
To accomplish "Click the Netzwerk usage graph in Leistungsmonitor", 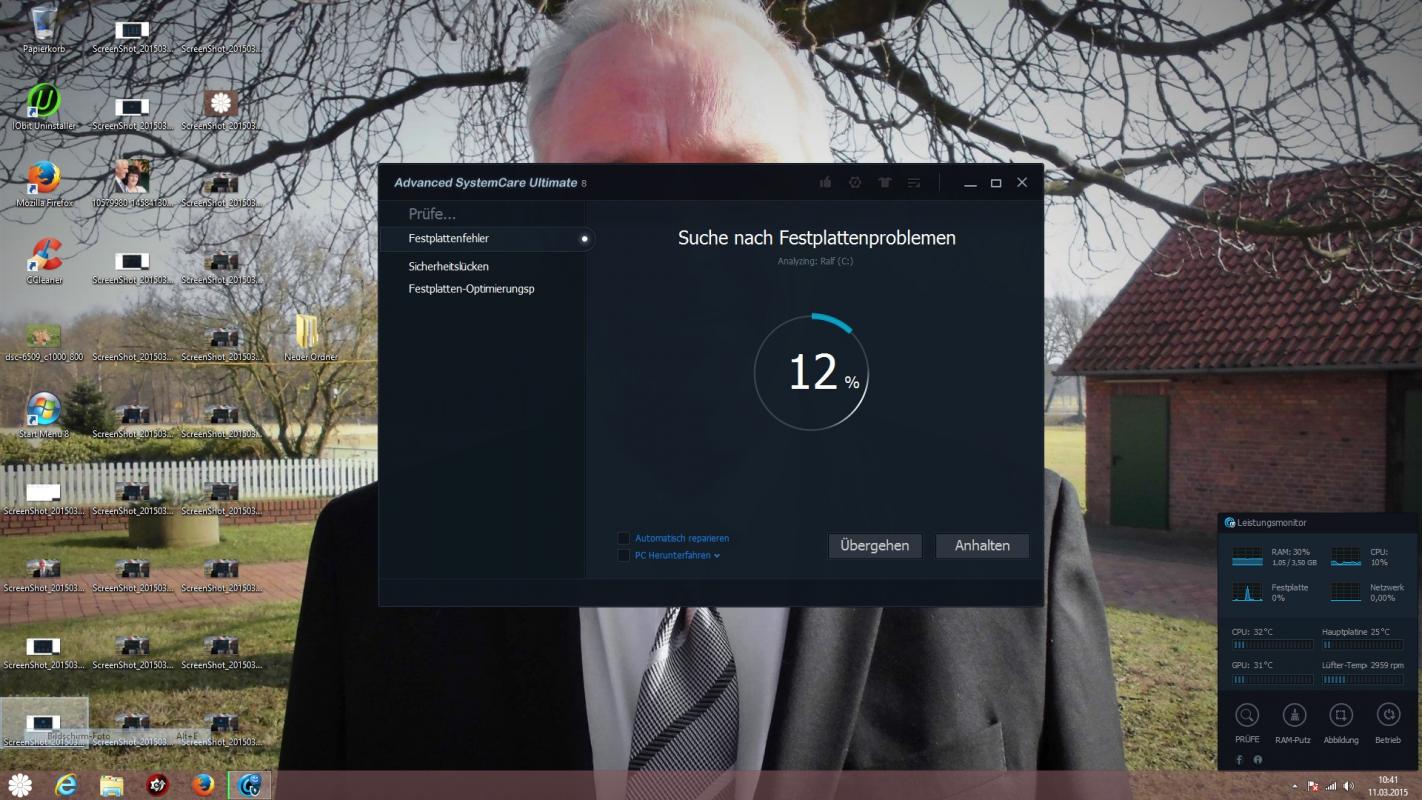I will (x=1346, y=592).
